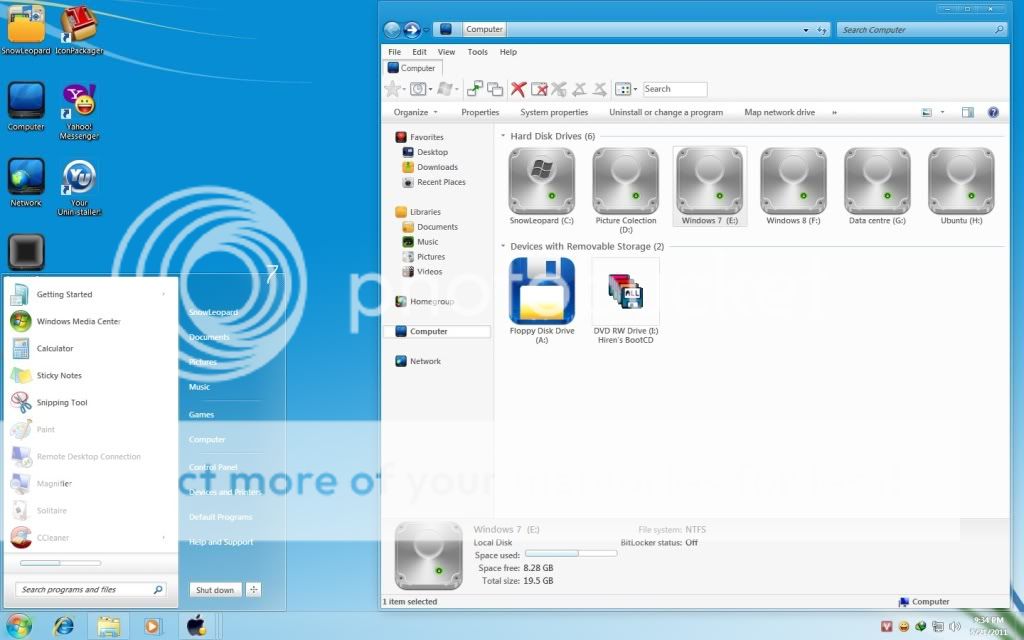Click the star favorites toolbar icon

click(x=392, y=89)
